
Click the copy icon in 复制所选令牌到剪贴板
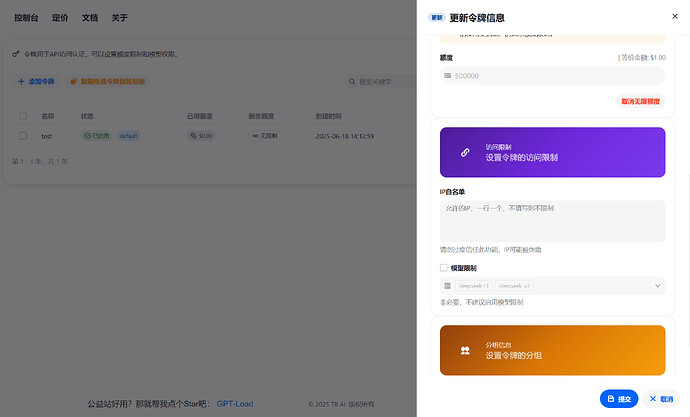click(x=73, y=81)
